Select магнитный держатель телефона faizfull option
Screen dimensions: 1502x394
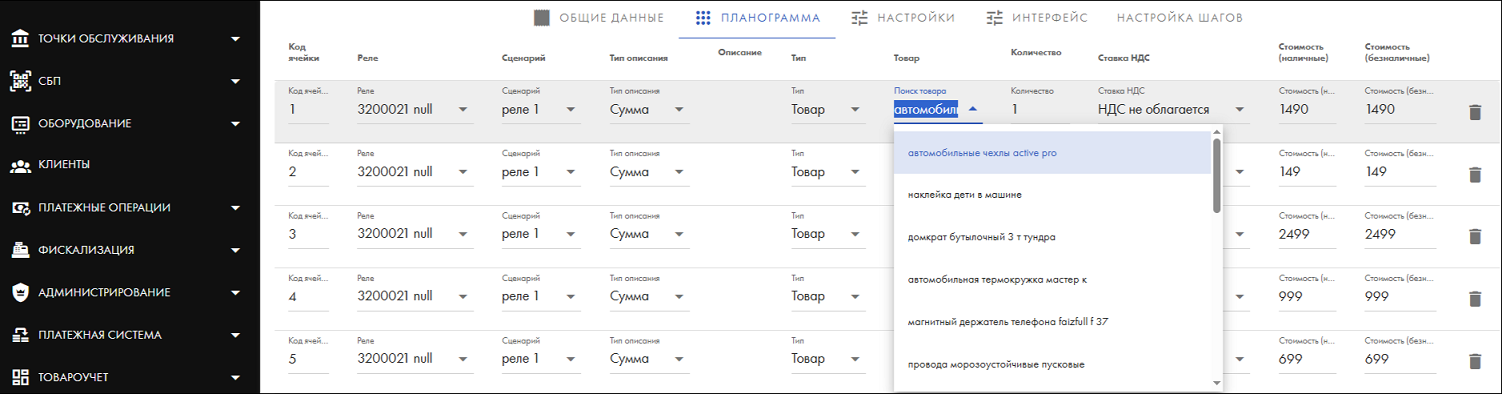(1053, 321)
